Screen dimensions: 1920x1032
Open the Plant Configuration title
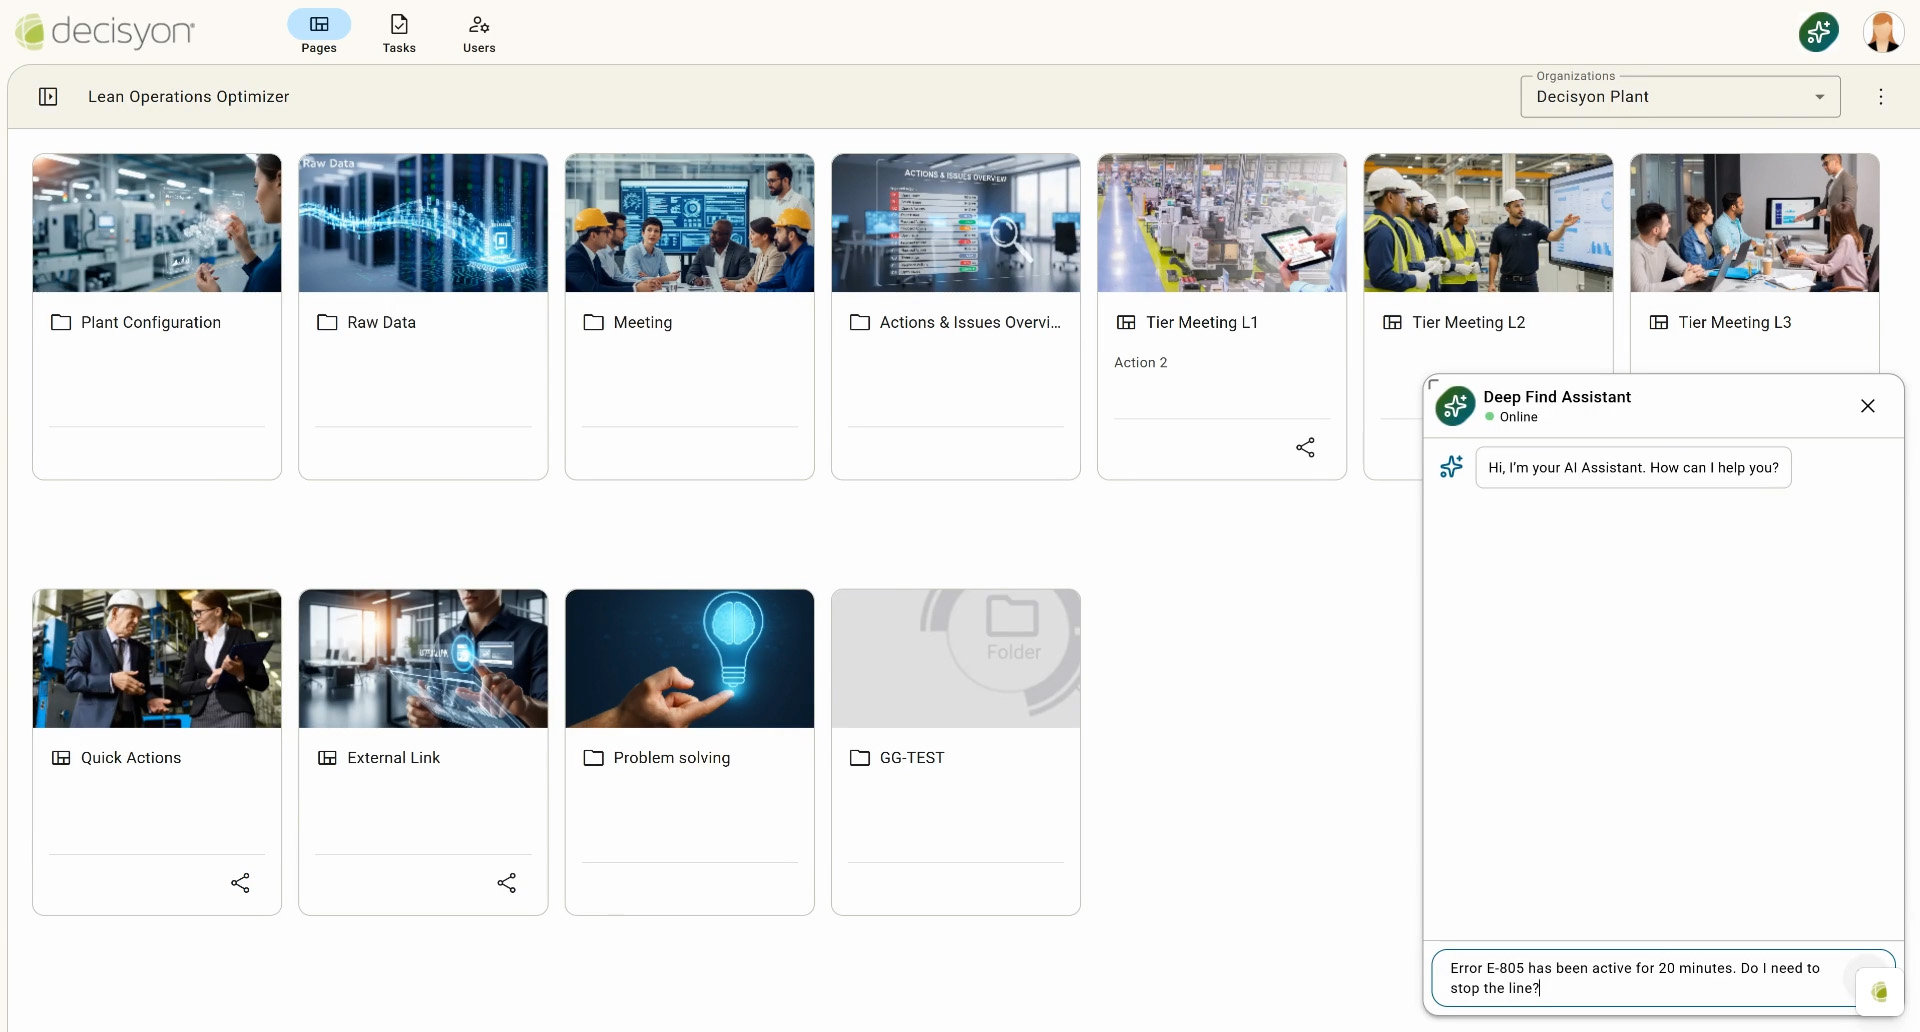pos(151,322)
